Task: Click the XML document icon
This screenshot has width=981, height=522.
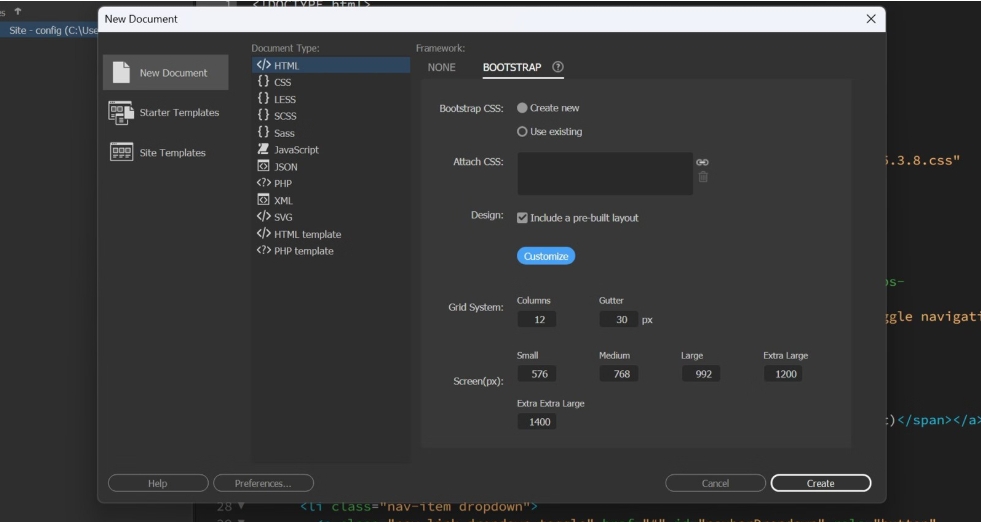Action: pyautogui.click(x=263, y=200)
